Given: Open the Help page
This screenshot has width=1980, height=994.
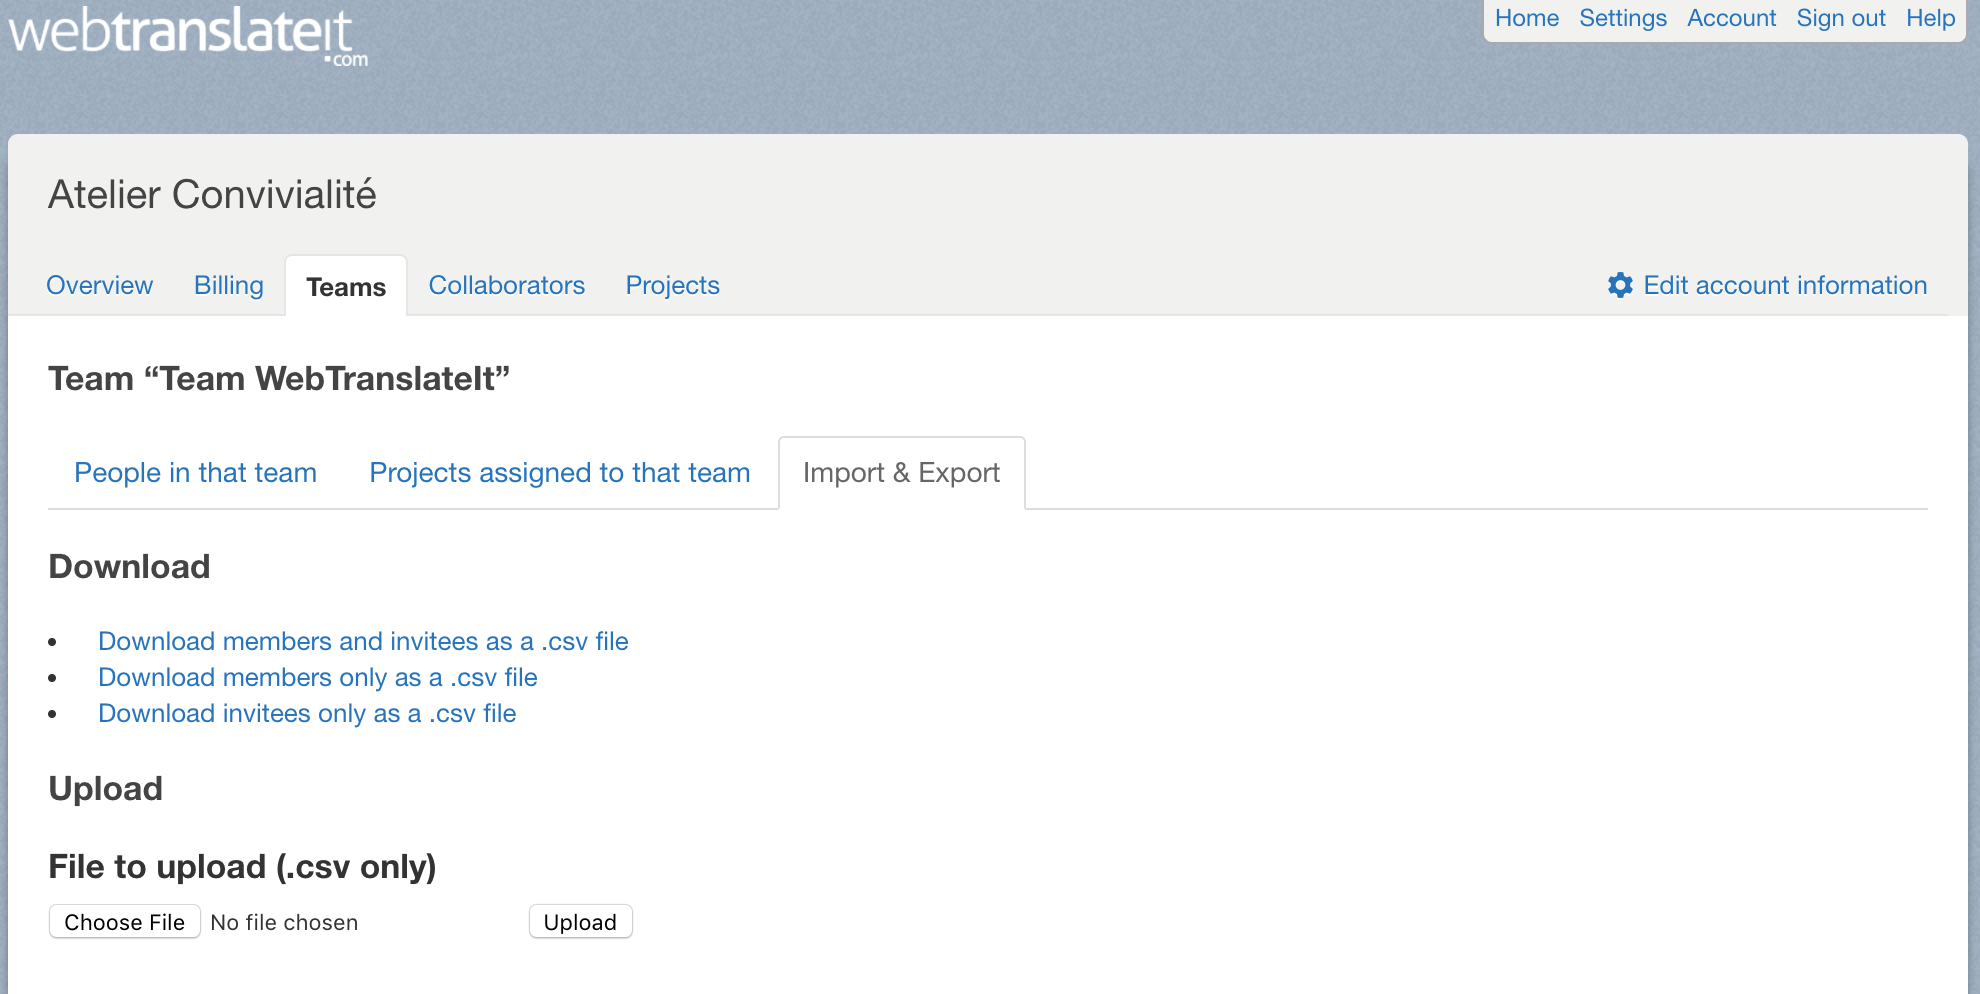Looking at the screenshot, I should click(1930, 18).
